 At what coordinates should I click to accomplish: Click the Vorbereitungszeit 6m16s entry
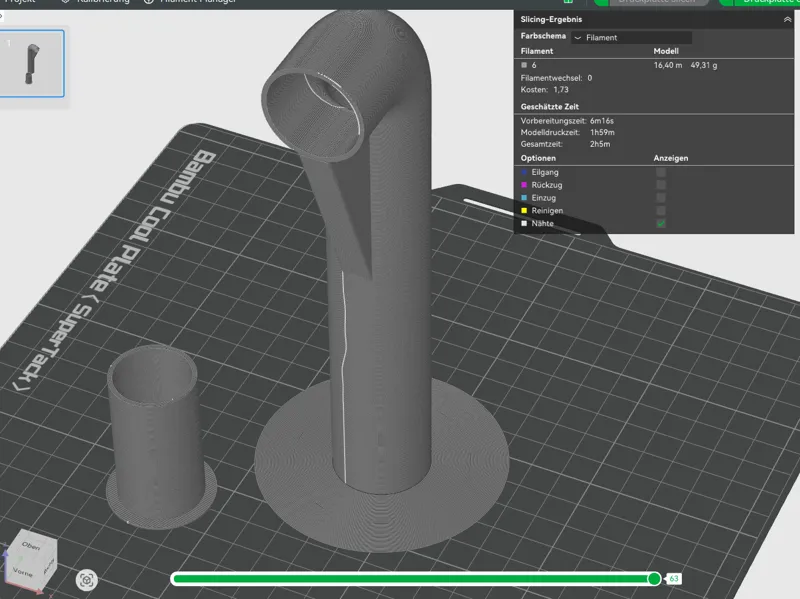click(x=567, y=121)
